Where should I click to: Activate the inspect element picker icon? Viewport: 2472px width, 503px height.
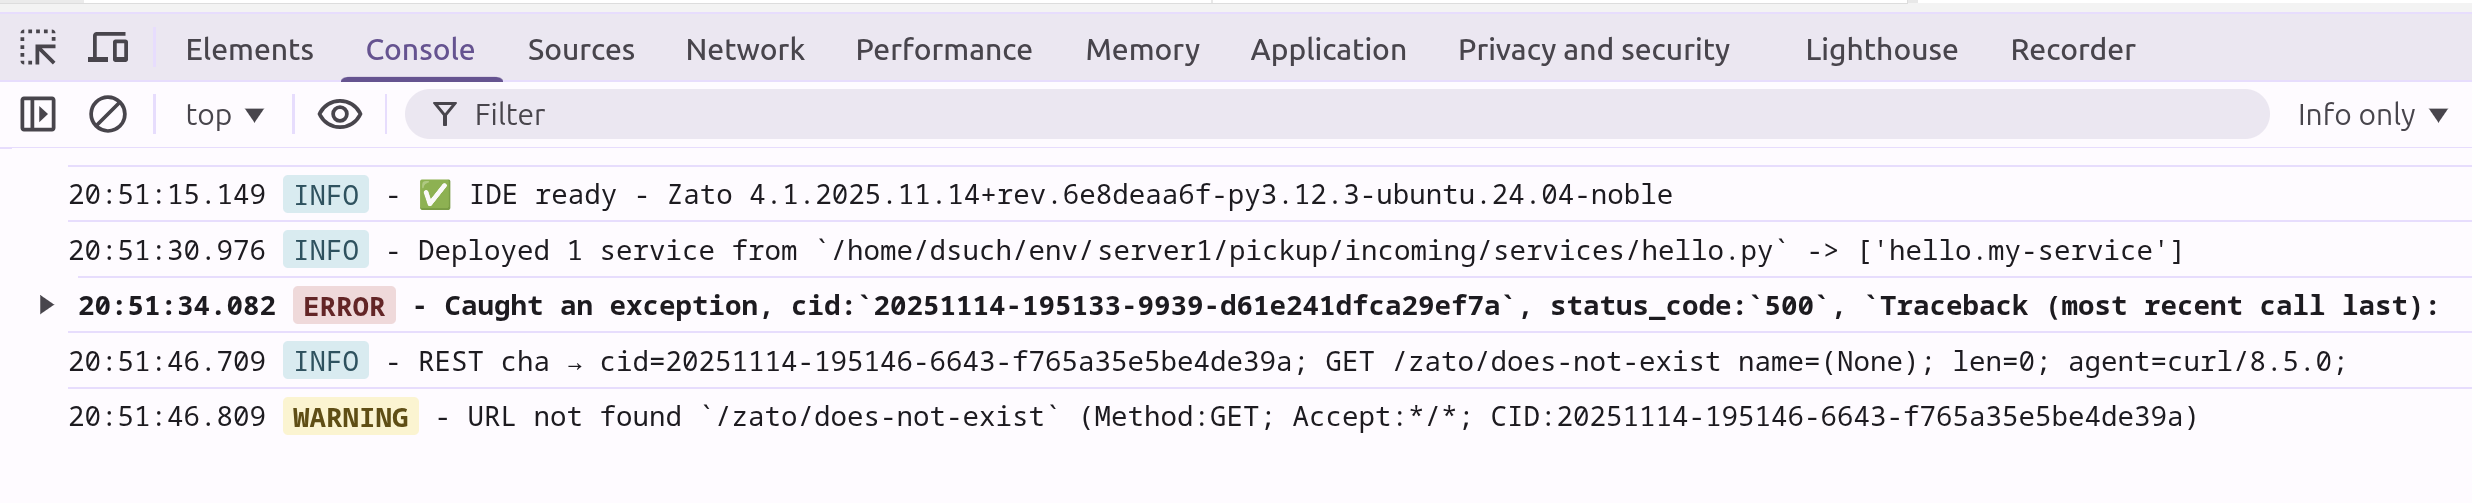38,48
